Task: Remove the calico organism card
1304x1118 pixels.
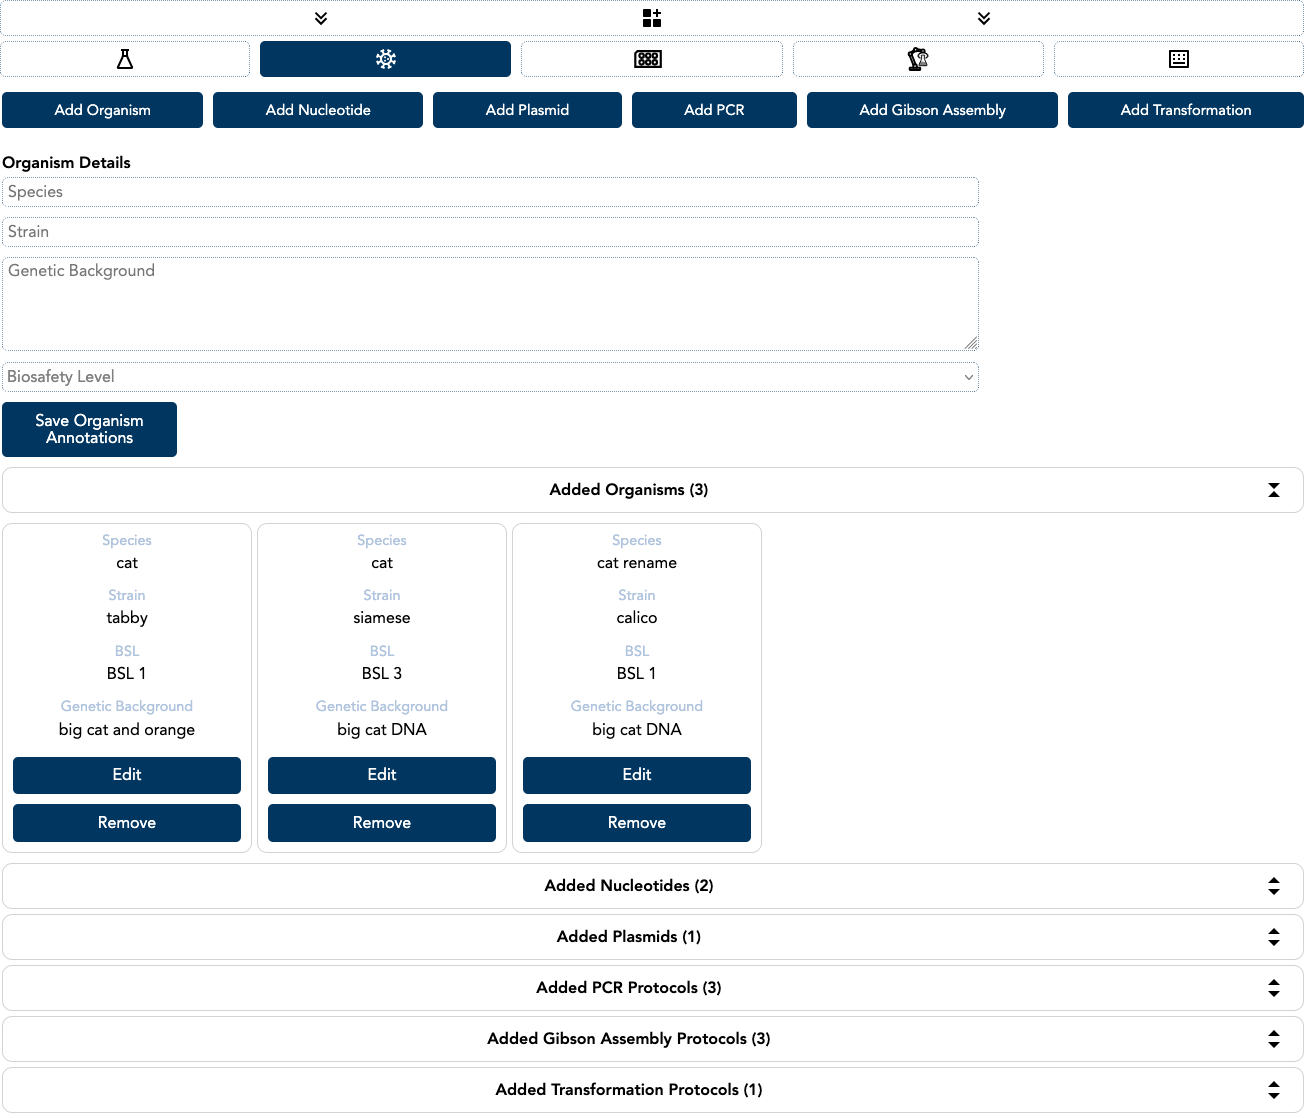Action: click(637, 823)
